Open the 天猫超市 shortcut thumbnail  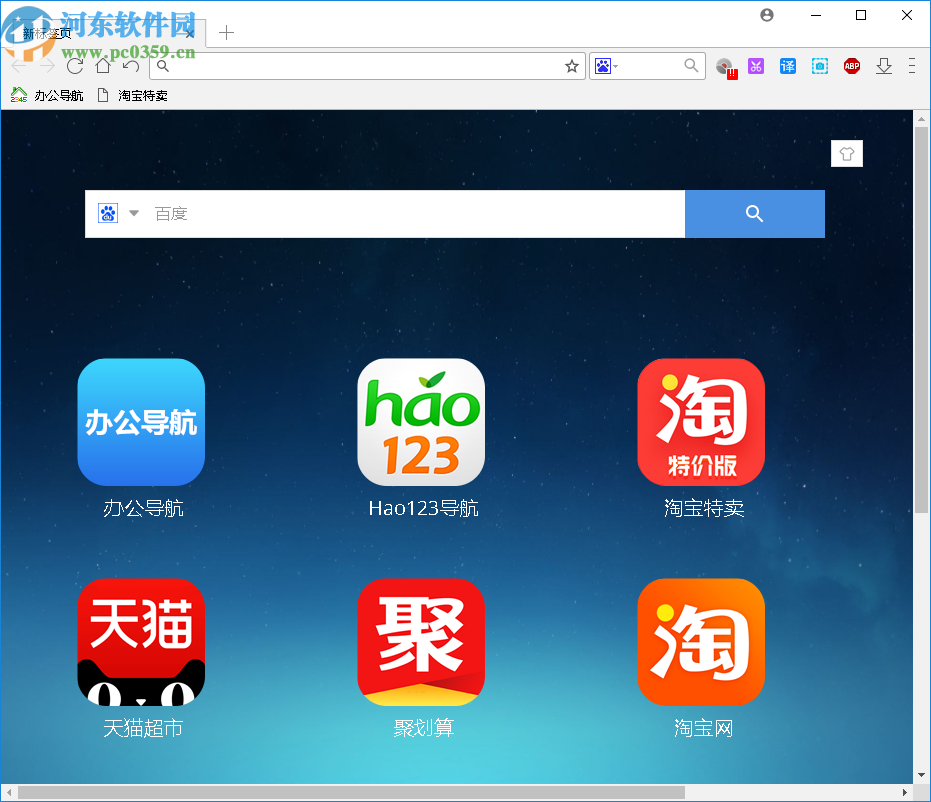click(x=141, y=642)
